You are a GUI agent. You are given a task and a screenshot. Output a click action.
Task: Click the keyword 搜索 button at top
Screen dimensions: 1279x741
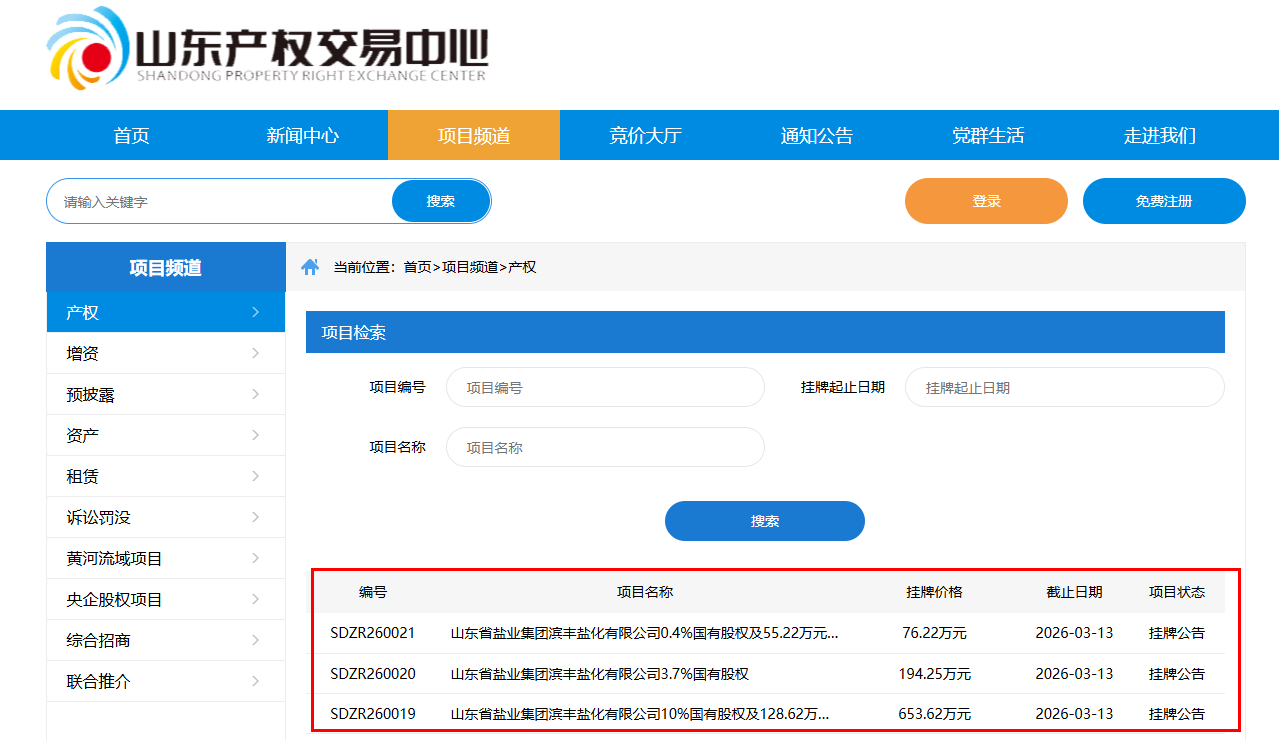[x=440, y=201]
